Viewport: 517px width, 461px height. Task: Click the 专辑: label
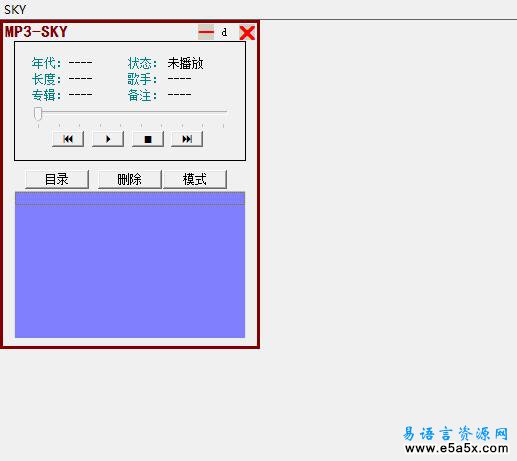pyautogui.click(x=47, y=95)
